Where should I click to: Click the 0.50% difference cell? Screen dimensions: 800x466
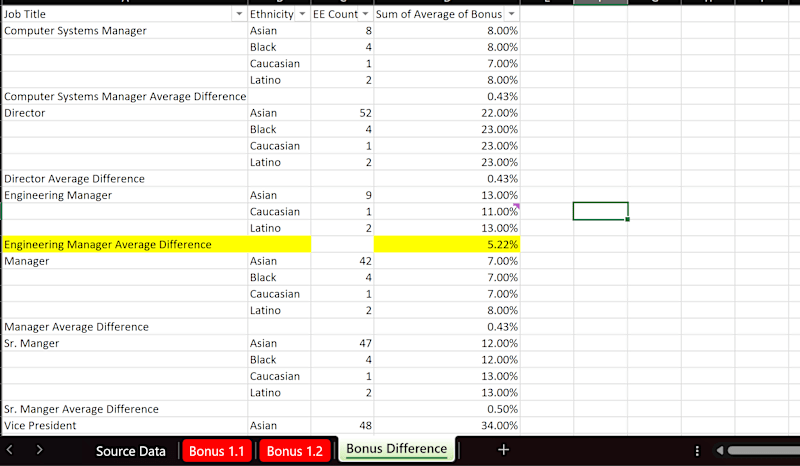(447, 409)
